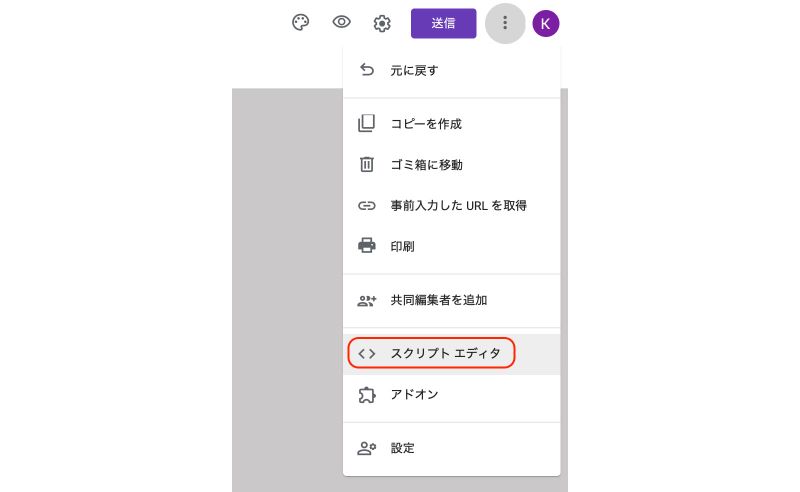This screenshot has height=492, width=800.
Task: Choose アドオン menu entry
Action: 452,395
